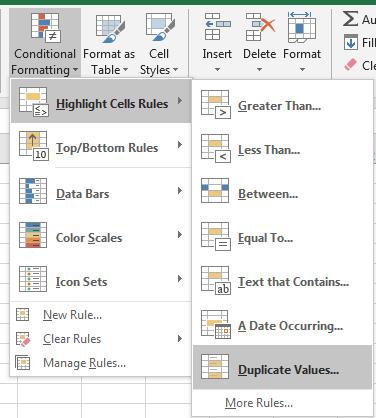Click the Insert button label
The width and height of the screenshot is (376, 418).
click(217, 54)
